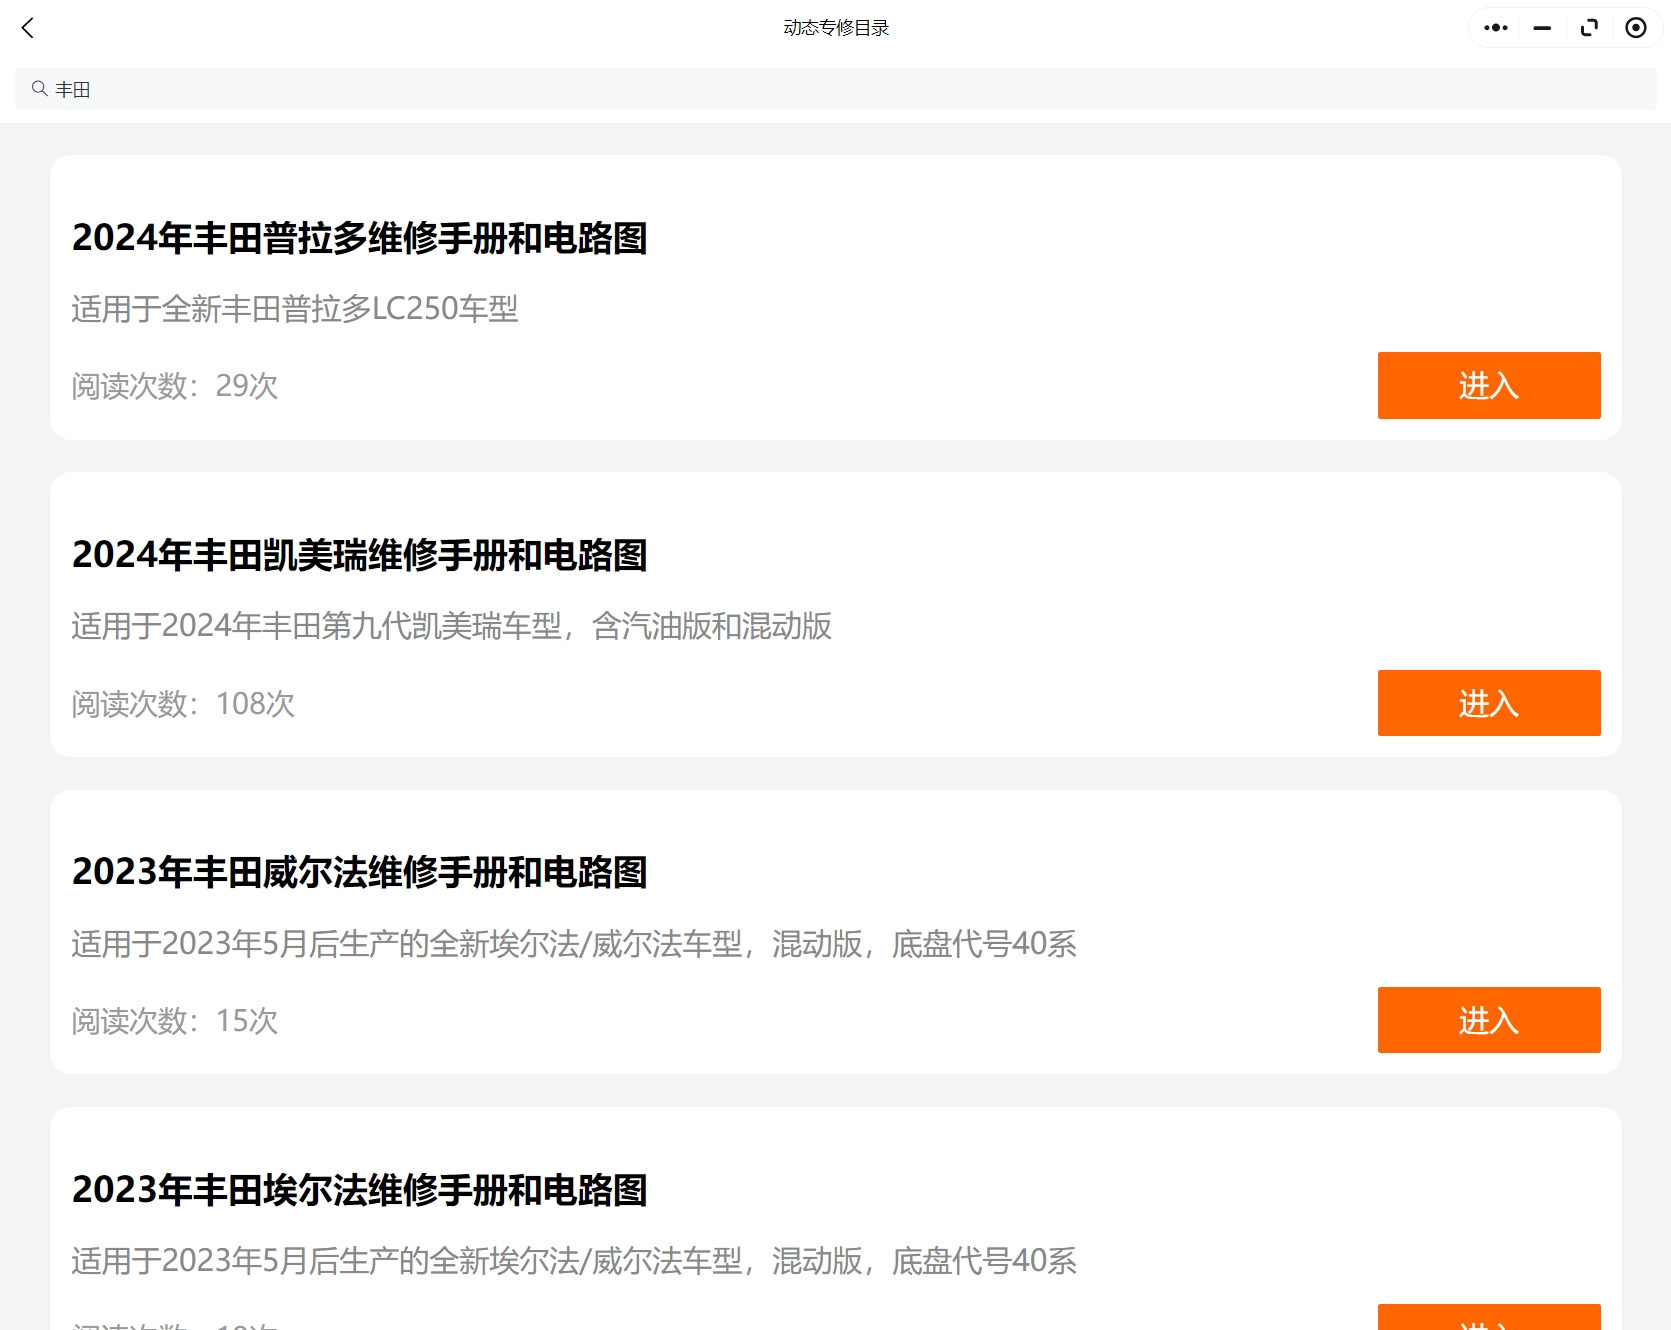
Task: Go back using the left arrow
Action: click(x=27, y=27)
